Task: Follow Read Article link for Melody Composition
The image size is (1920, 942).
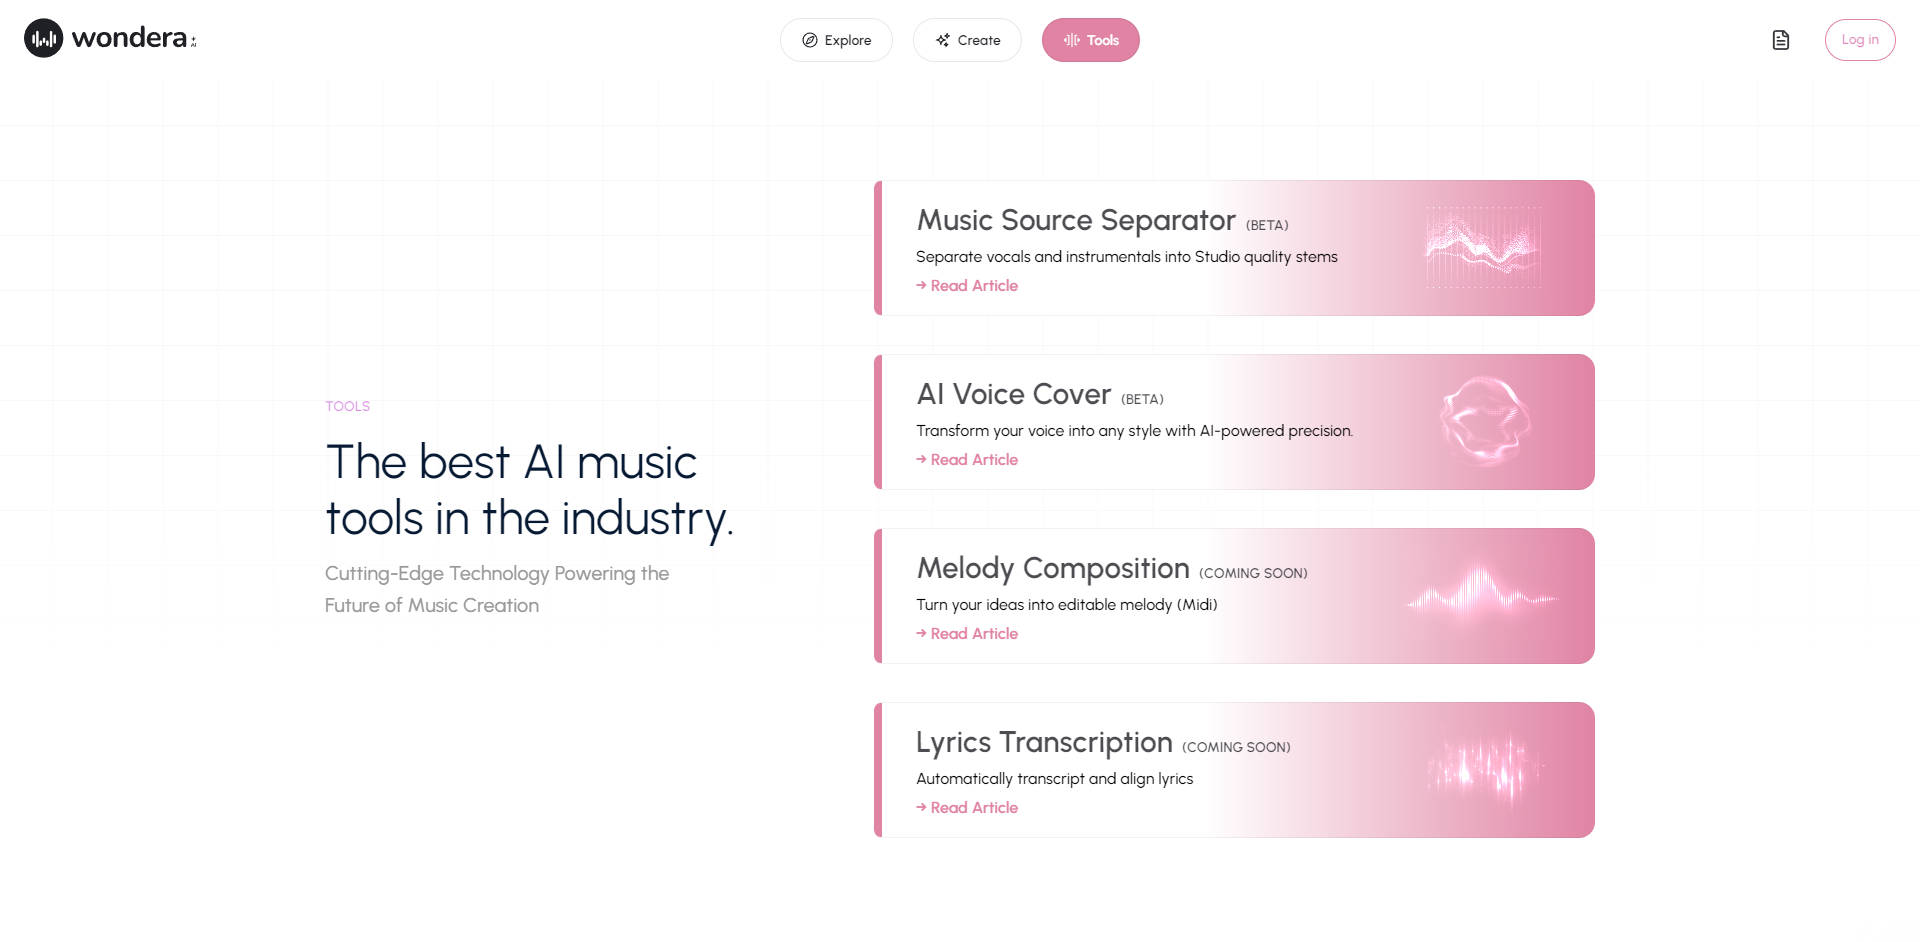Action: [973, 634]
